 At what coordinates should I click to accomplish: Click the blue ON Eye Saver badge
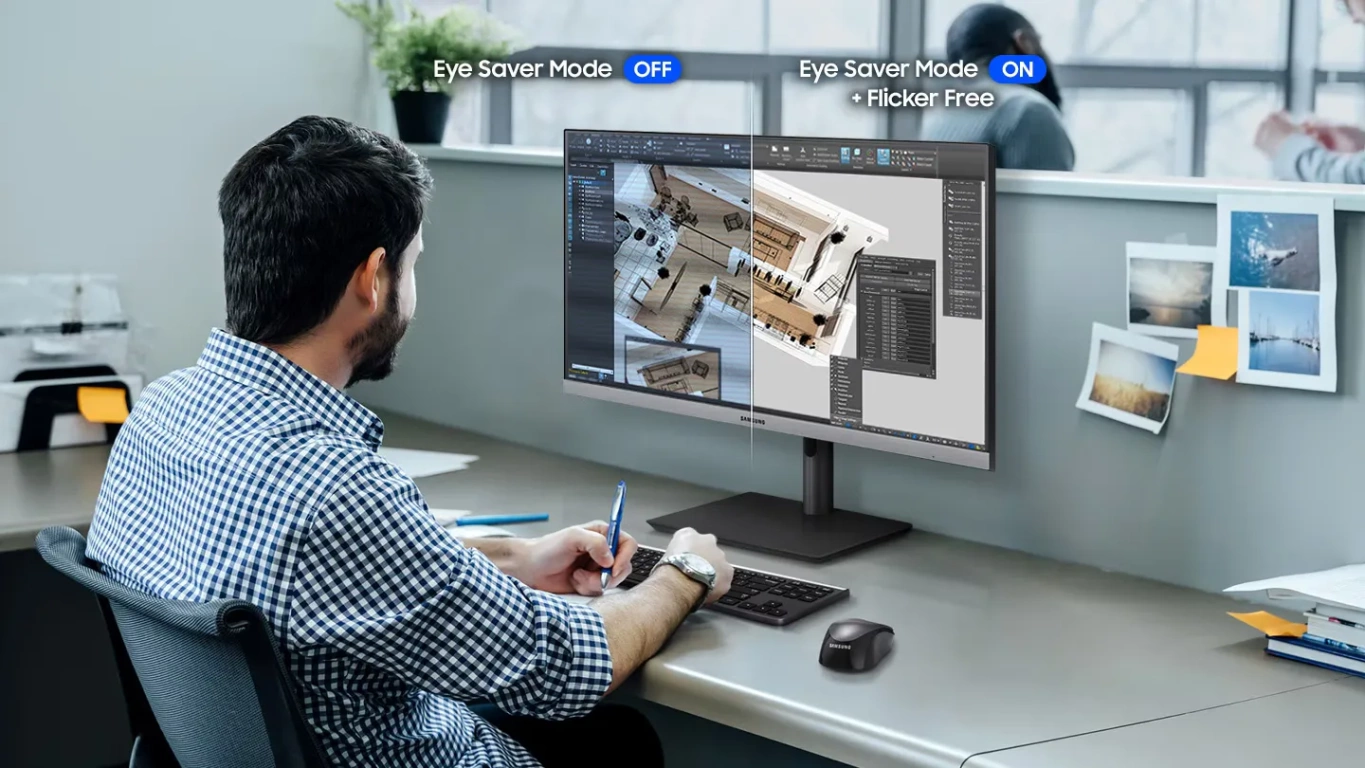click(1017, 69)
